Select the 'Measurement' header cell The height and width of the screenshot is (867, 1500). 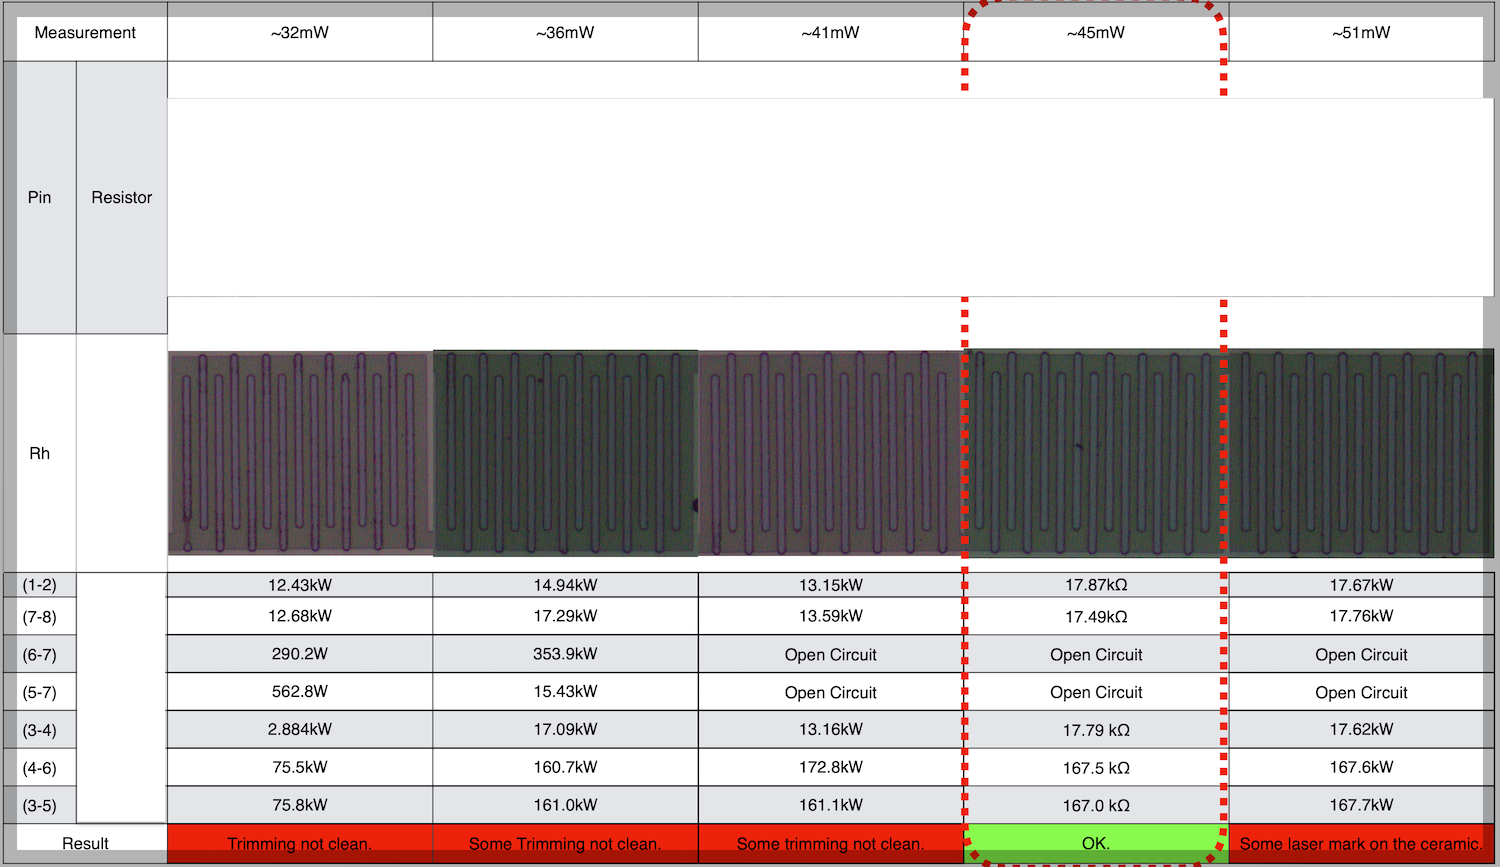click(85, 32)
